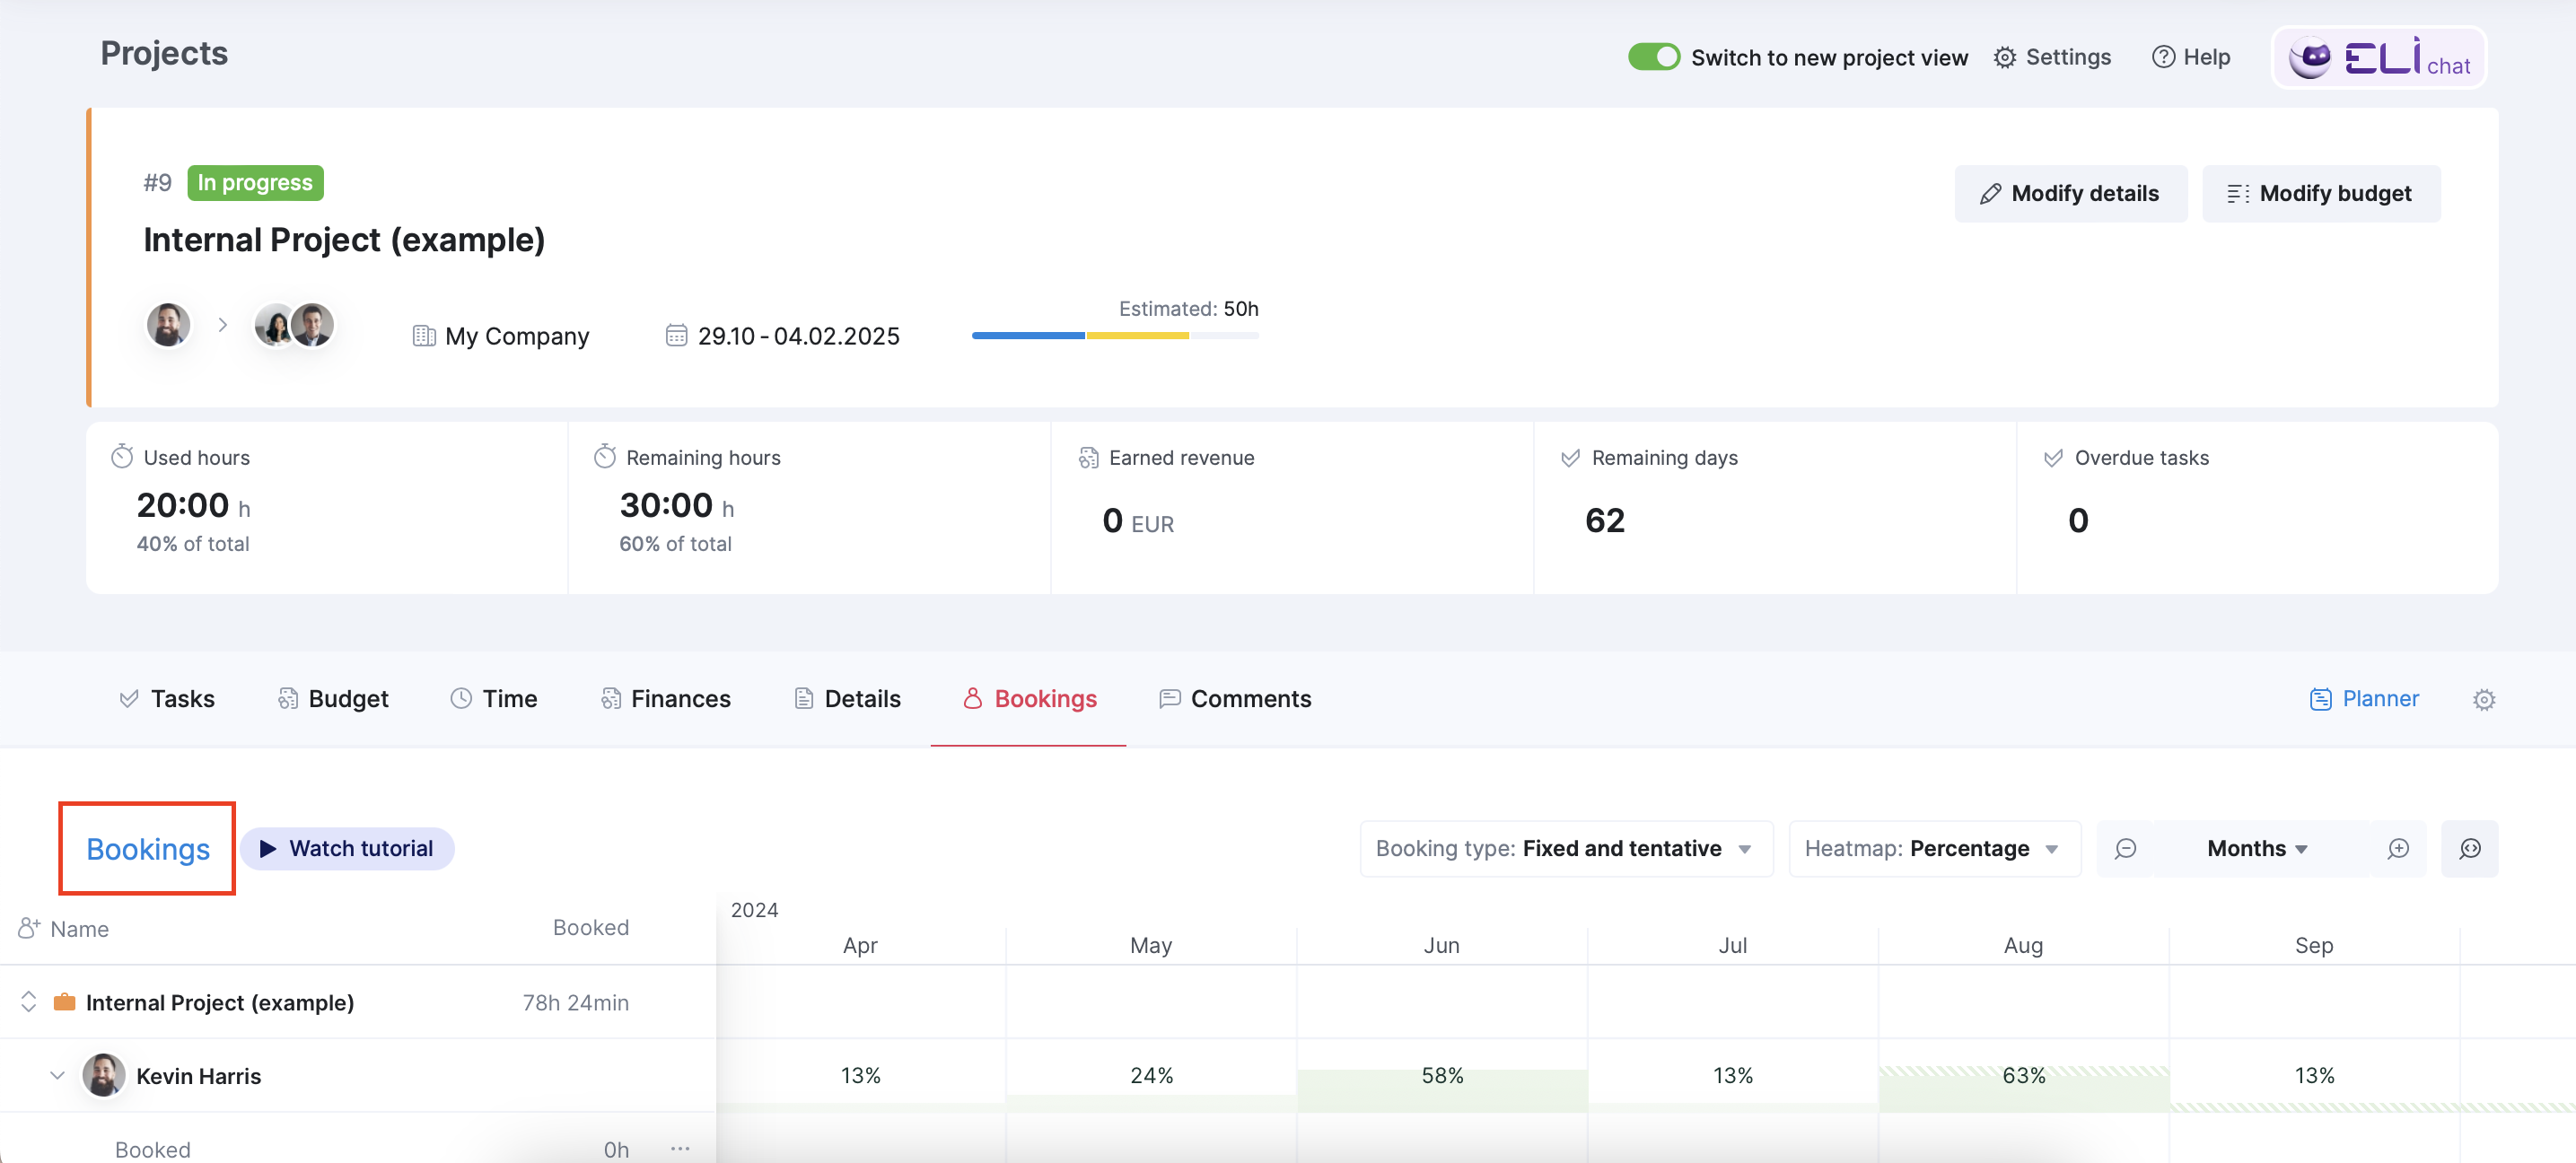Collapse the Internal Project (example) row

29,1001
